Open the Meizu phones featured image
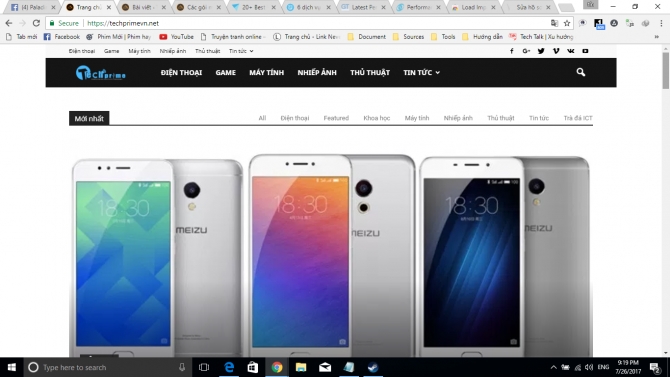Viewport: 670px width, 377px height. coord(331,255)
